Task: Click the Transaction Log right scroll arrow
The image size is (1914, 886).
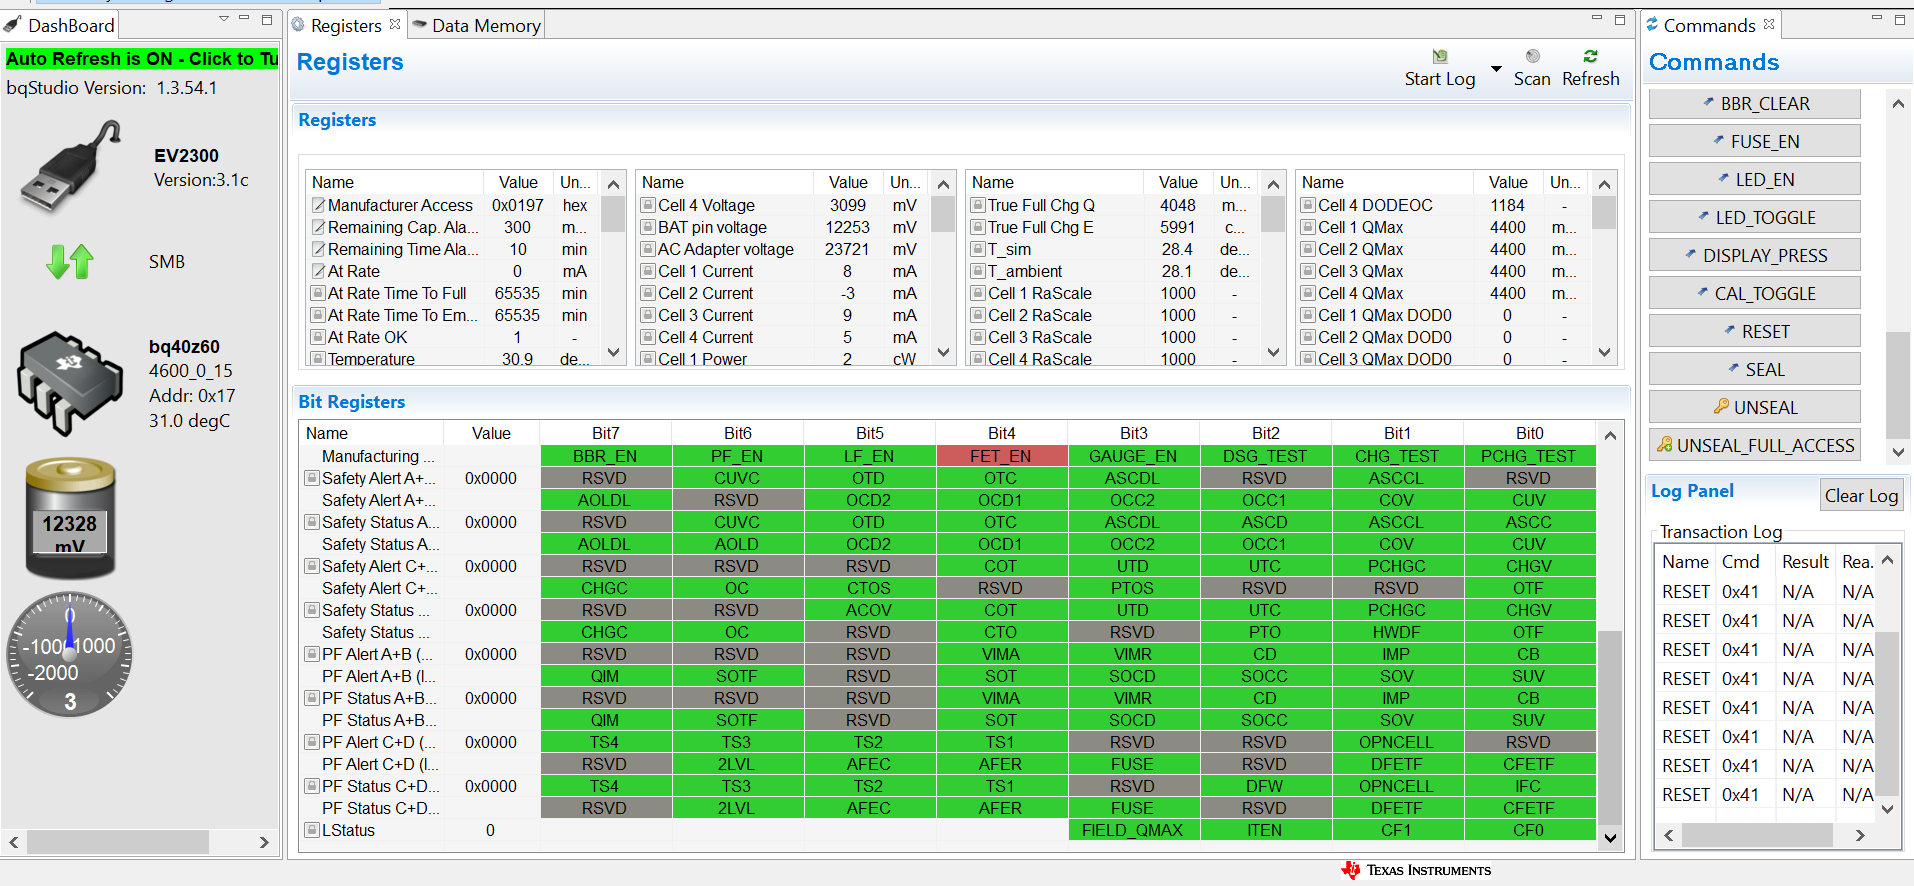Action: click(1859, 835)
